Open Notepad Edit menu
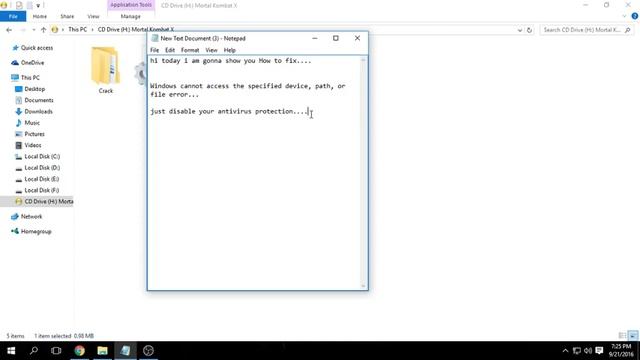Image resolution: width=640 pixels, height=360 pixels. tap(170, 50)
